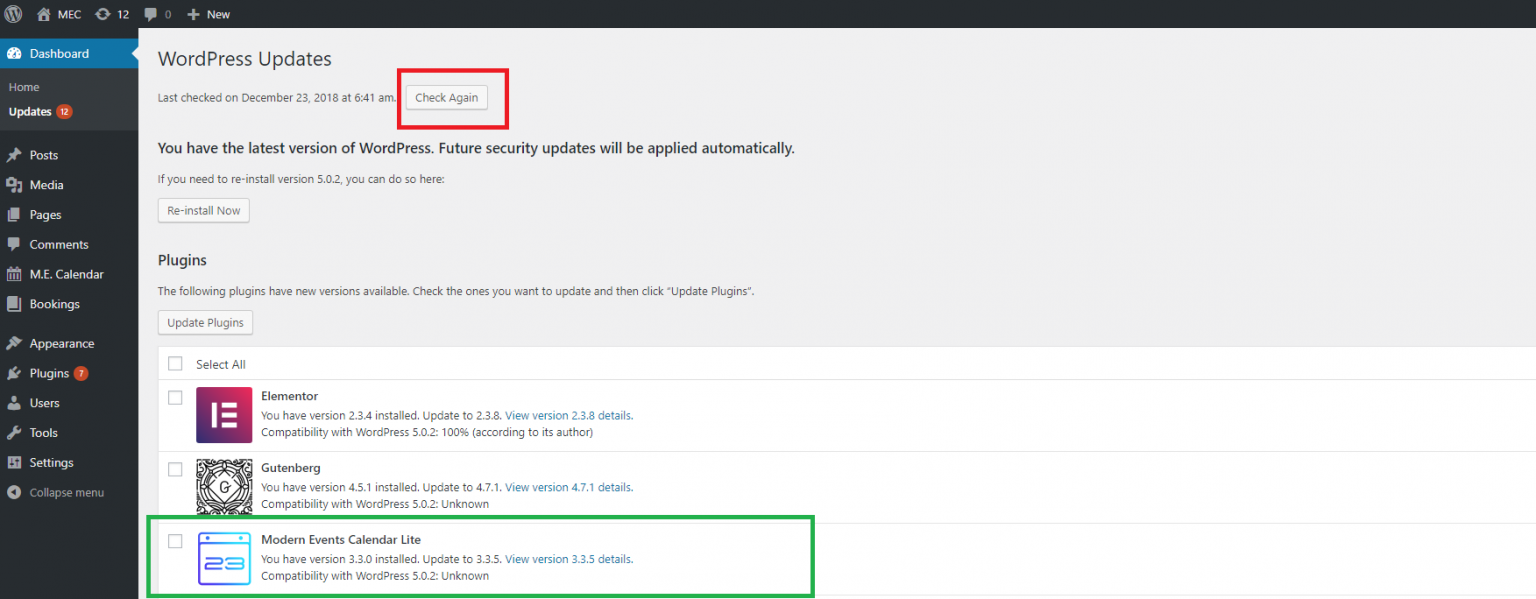Go to Plugins in the sidebar
Screen dimensions: 1536x599
pos(48,373)
